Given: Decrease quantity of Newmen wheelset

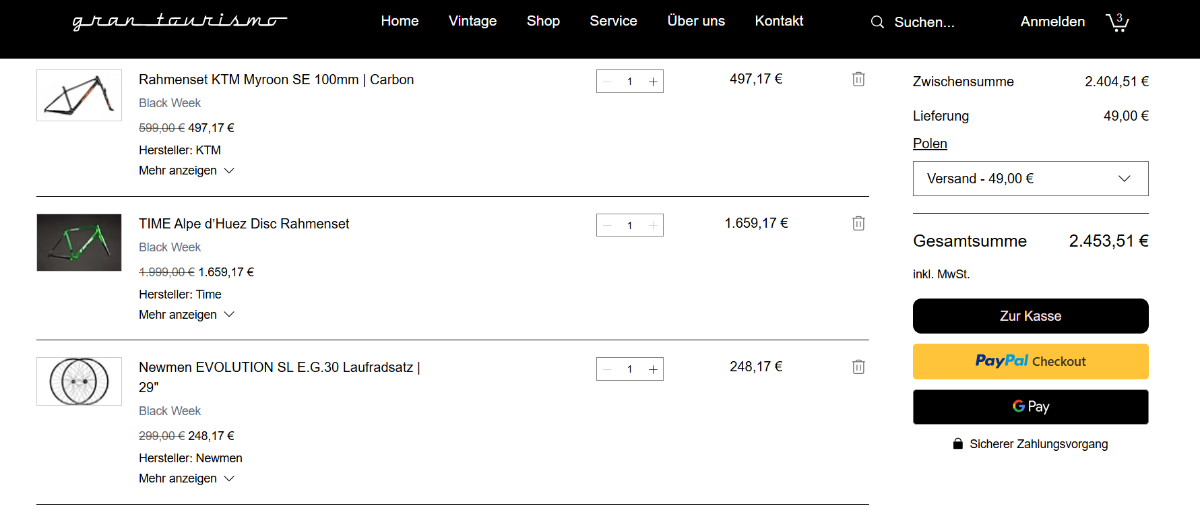Looking at the screenshot, I should (607, 370).
